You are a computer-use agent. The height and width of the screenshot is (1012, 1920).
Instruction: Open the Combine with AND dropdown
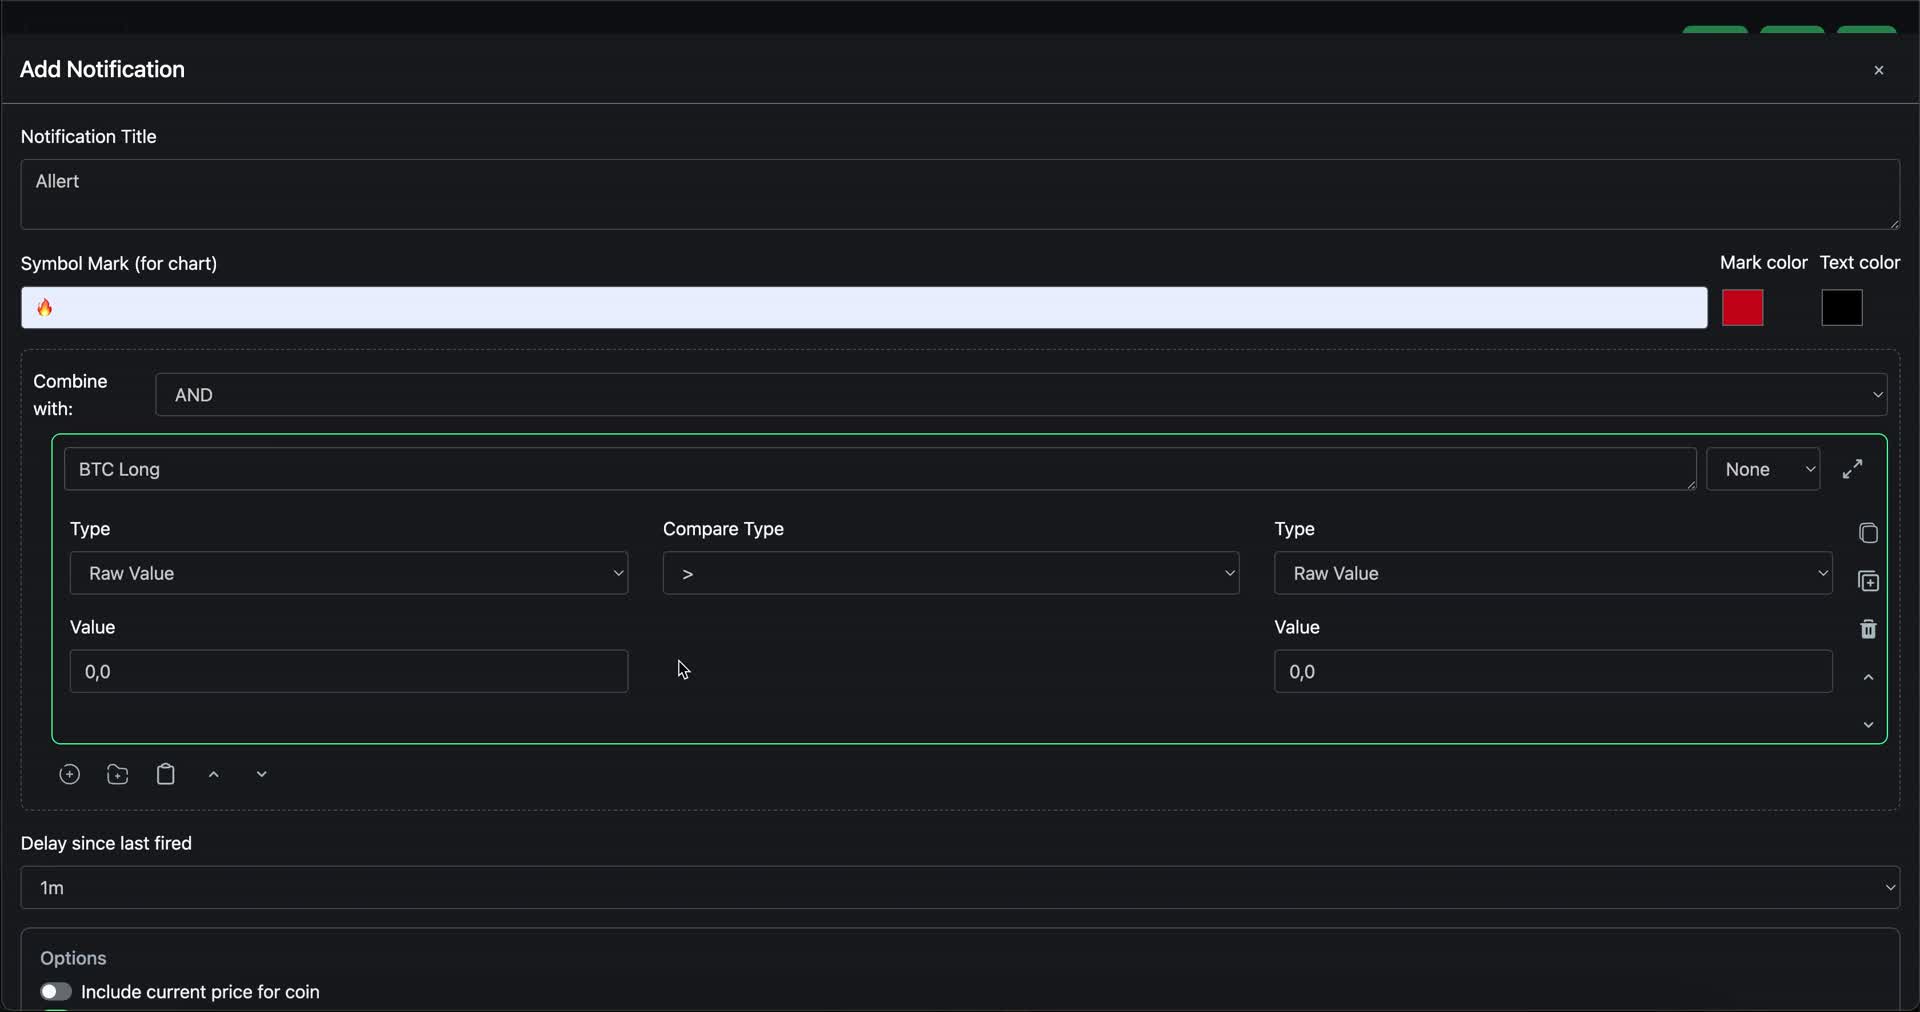click(x=1020, y=394)
